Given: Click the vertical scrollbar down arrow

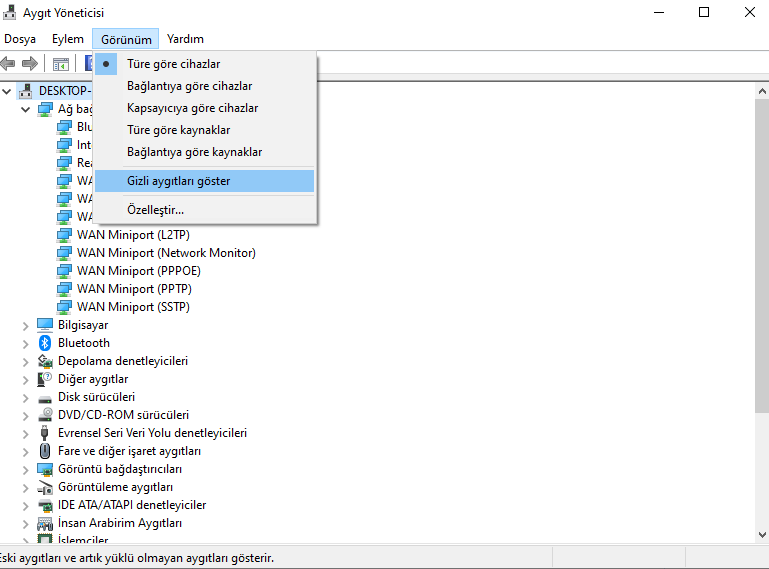Looking at the screenshot, I should pyautogui.click(x=762, y=535).
